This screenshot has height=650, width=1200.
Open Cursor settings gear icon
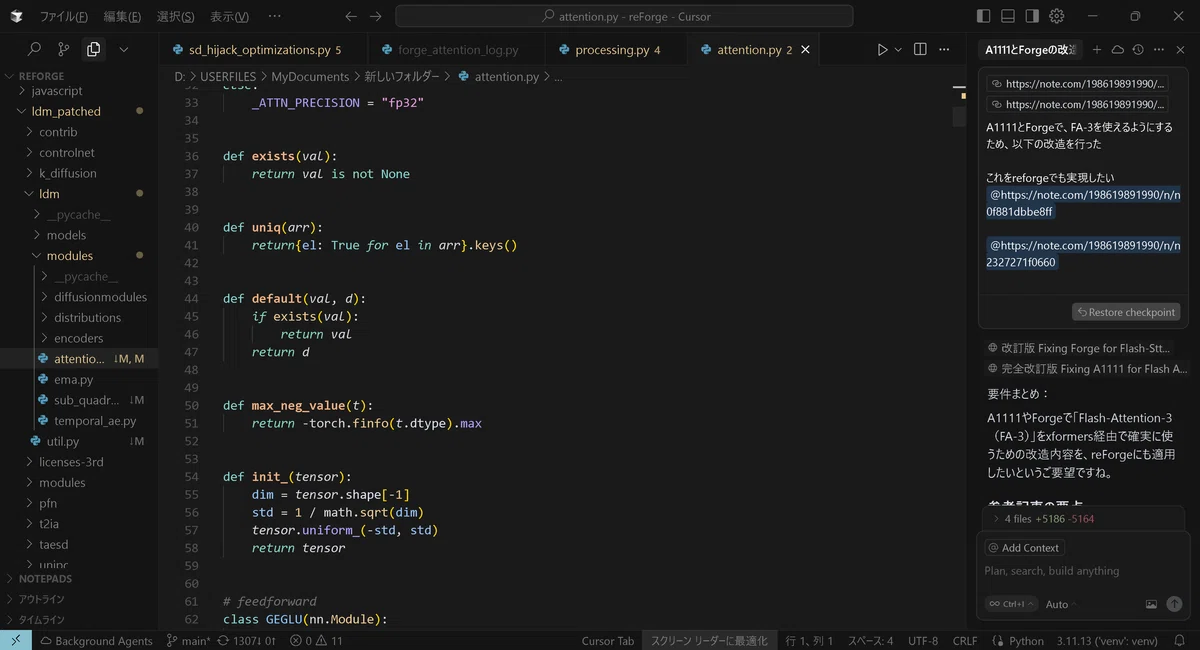(x=1057, y=16)
